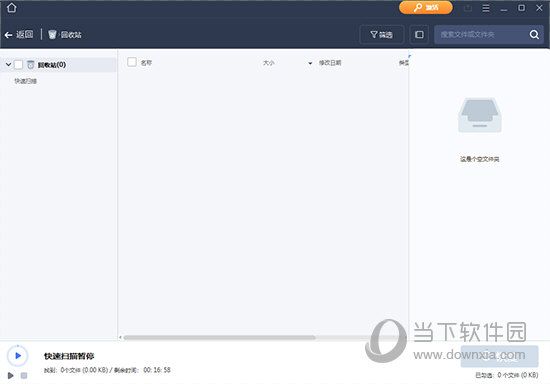Screen dimensions: 550x384
Task: Tick the select-all checkbox in file header
Action: 132,62
